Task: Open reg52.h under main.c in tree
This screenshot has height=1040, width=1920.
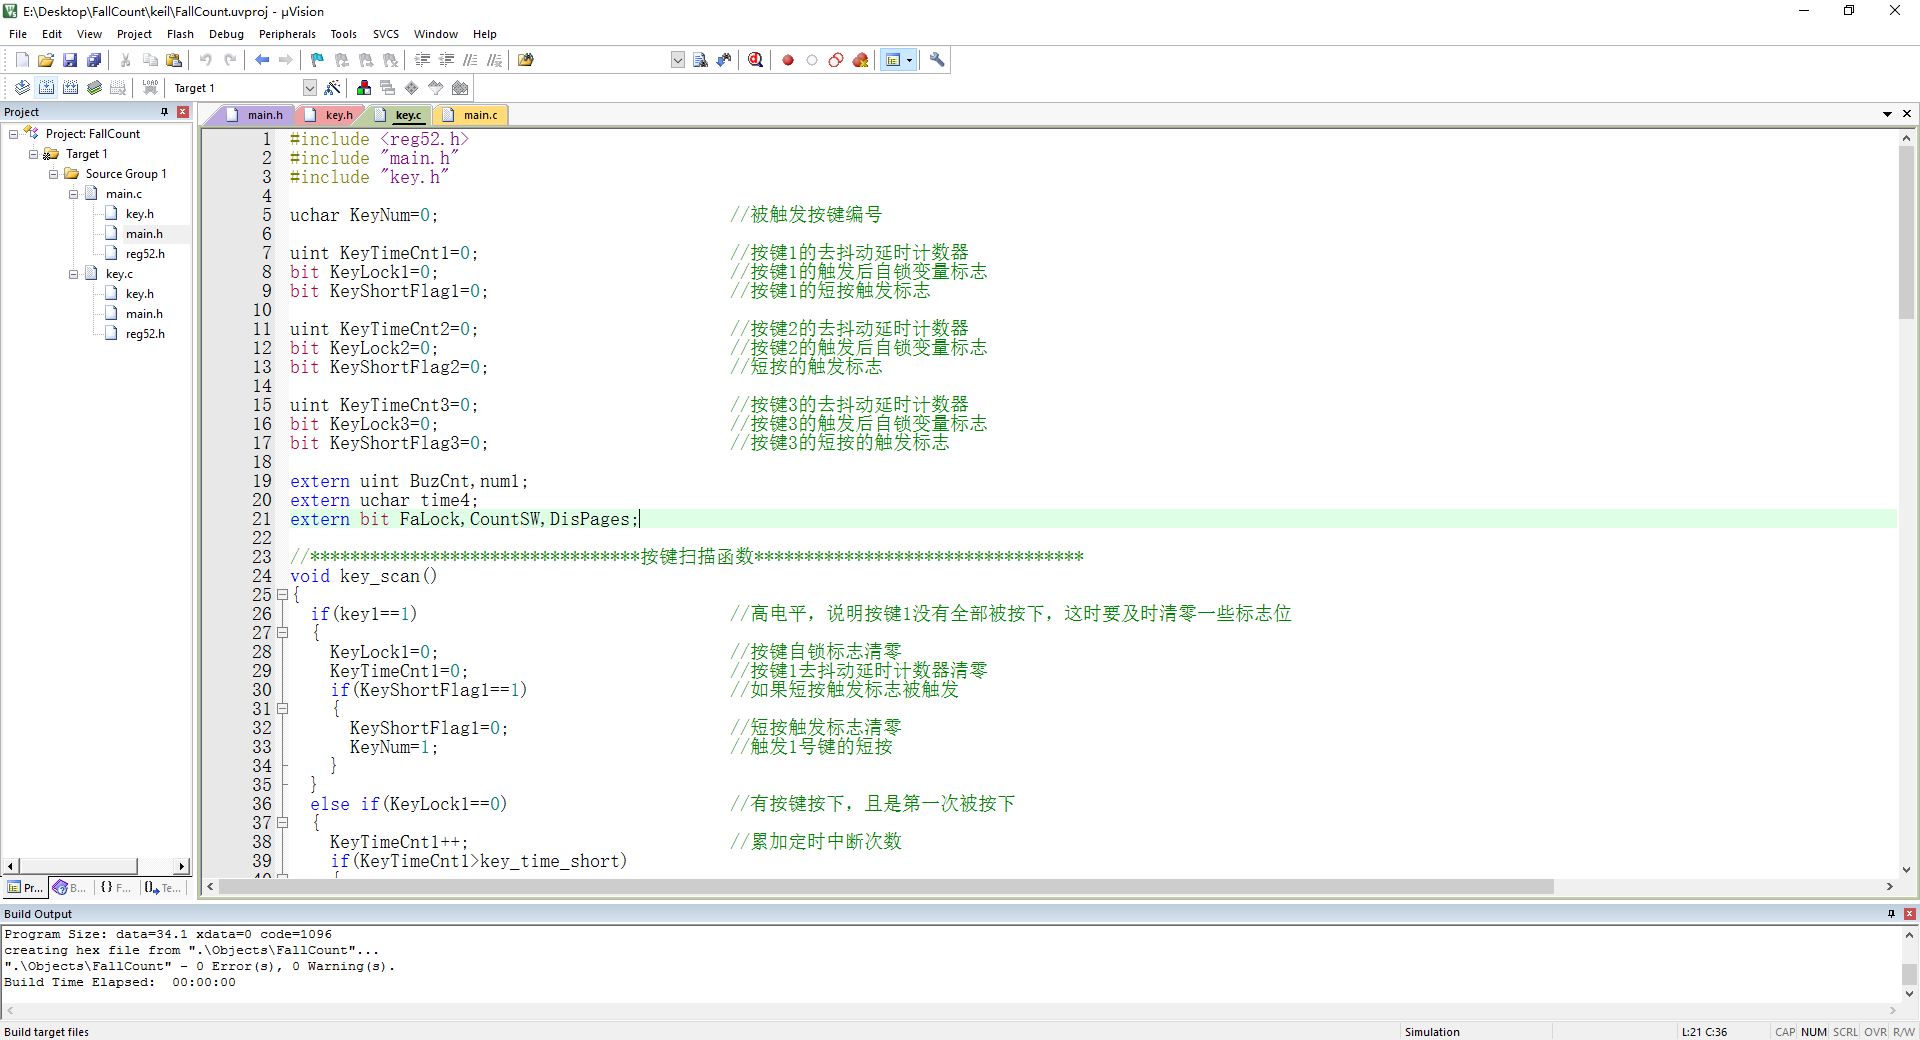Action: [145, 254]
